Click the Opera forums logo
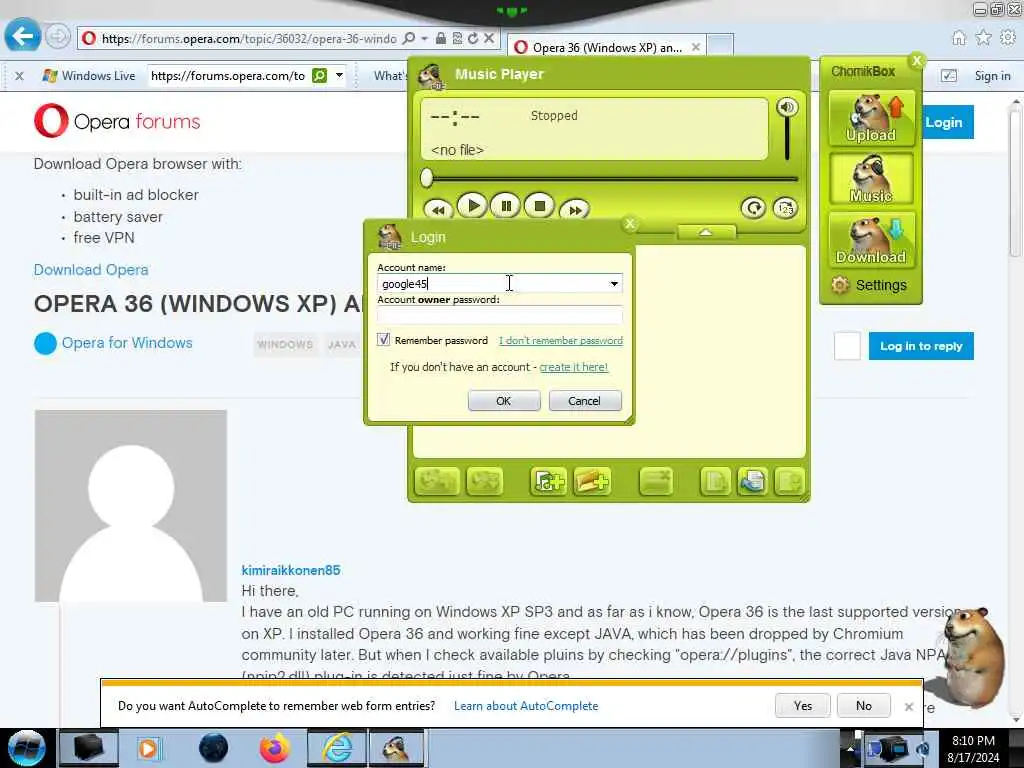This screenshot has height=768, width=1024. pyautogui.click(x=118, y=121)
